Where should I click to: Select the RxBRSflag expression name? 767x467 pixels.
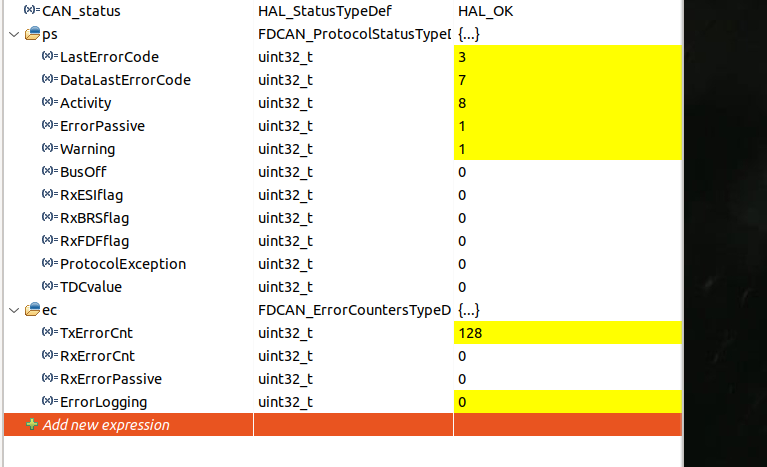94,218
